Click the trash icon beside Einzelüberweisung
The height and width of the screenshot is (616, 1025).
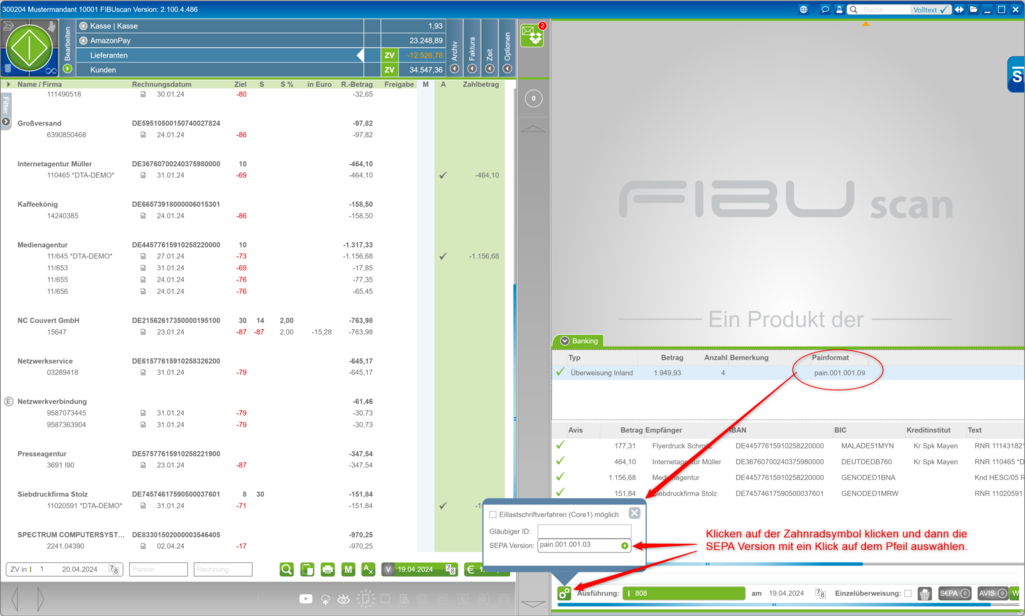pyautogui.click(x=925, y=593)
